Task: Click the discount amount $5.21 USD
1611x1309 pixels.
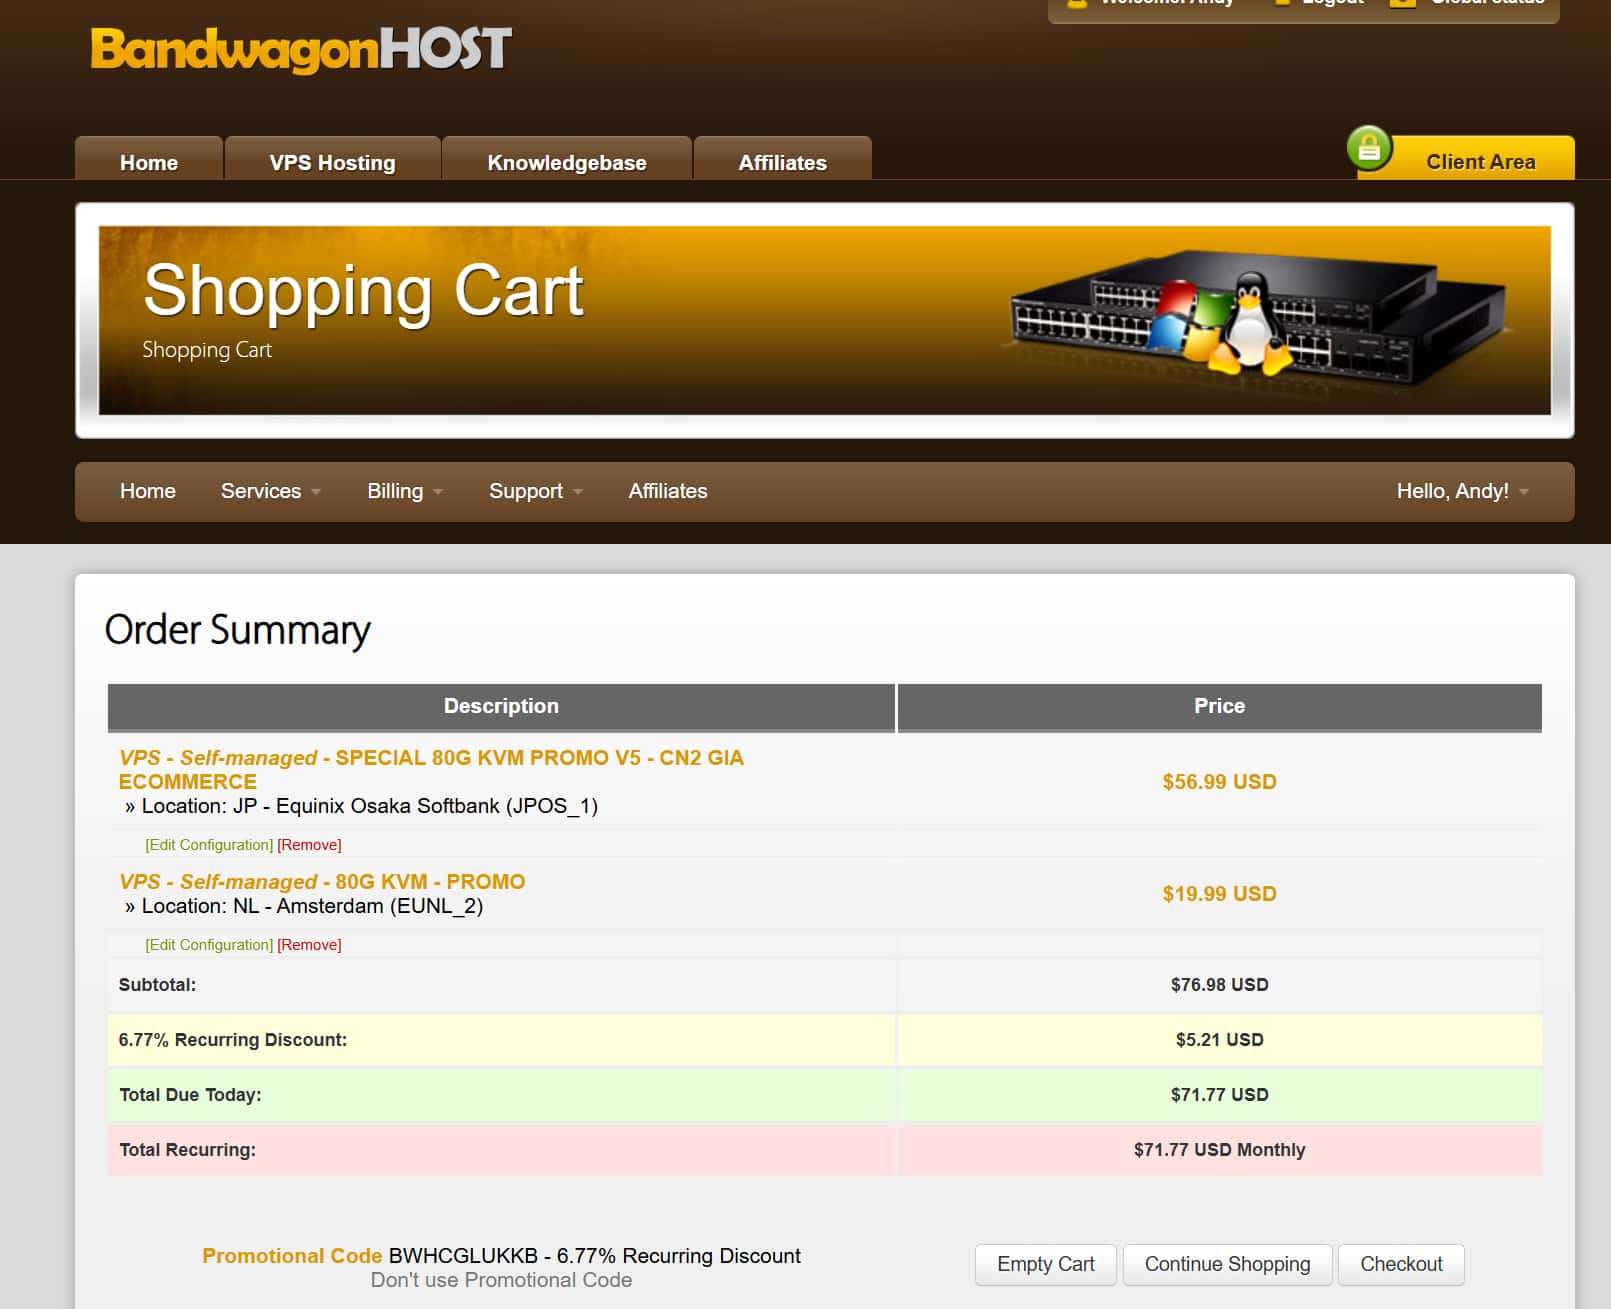Action: click(x=1219, y=1040)
